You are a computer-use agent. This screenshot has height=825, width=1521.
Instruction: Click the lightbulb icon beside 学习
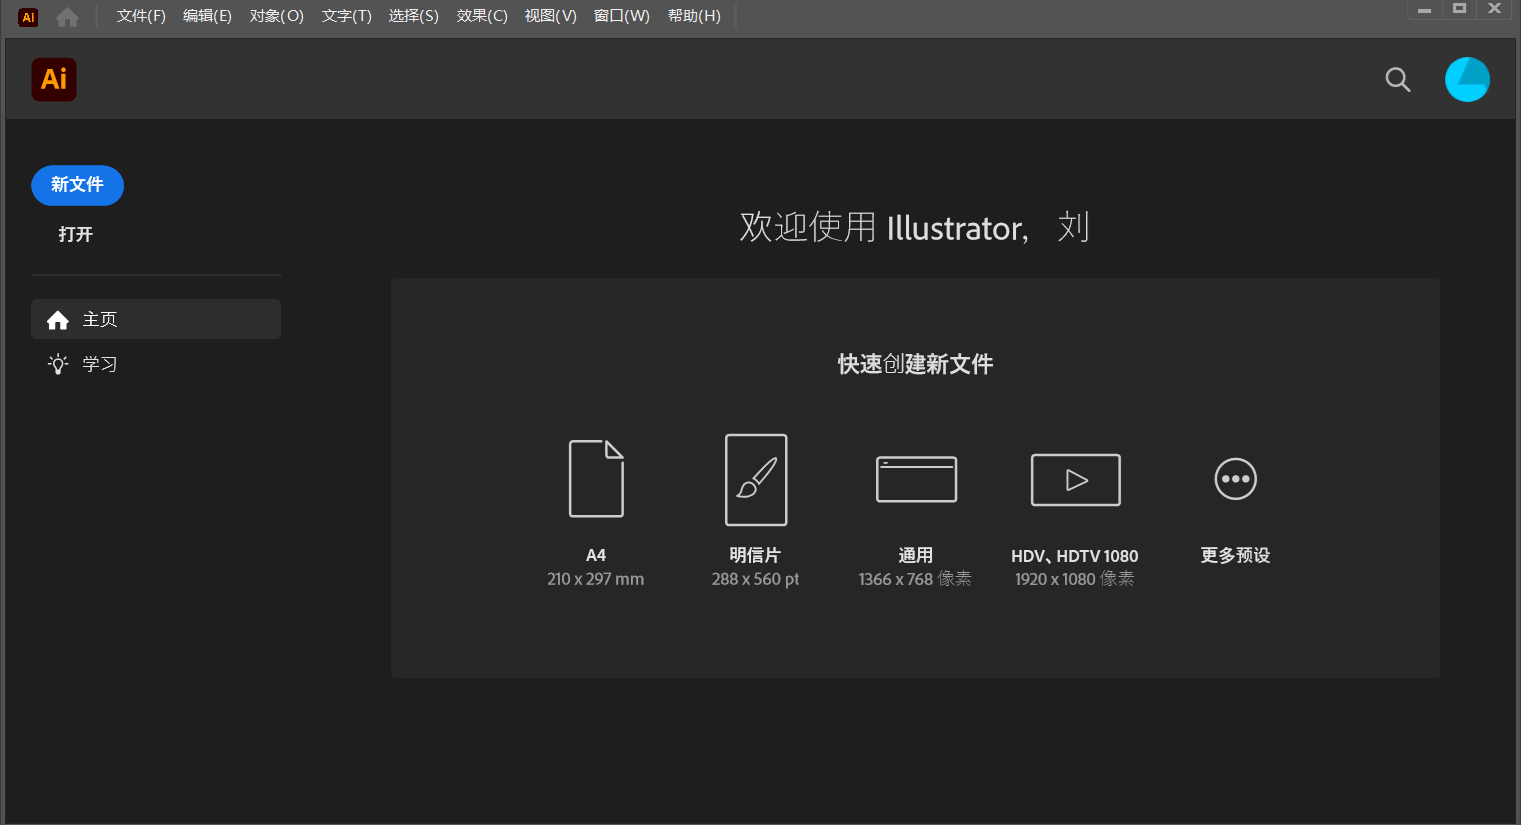[58, 364]
